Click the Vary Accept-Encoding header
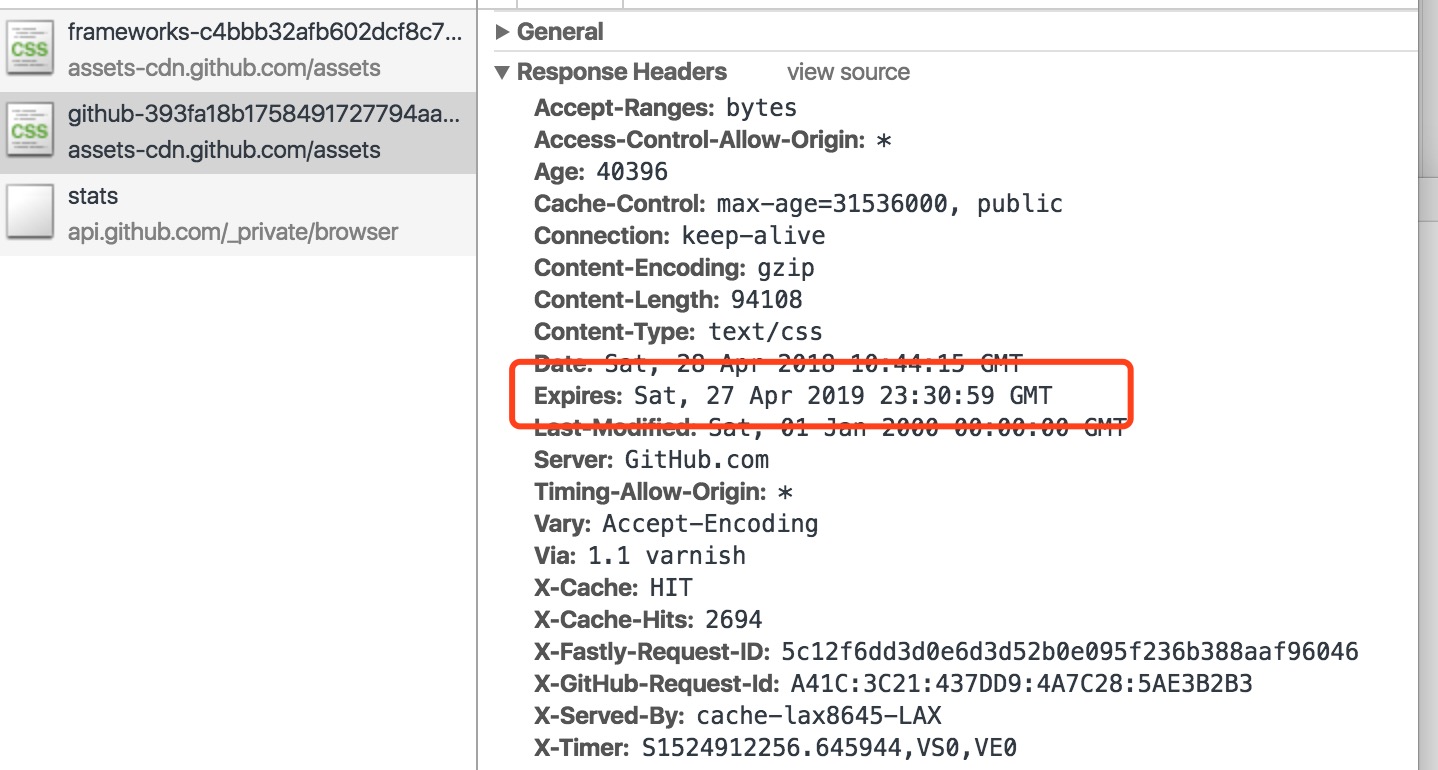Screen dimensions: 1438x770 click(x=676, y=524)
